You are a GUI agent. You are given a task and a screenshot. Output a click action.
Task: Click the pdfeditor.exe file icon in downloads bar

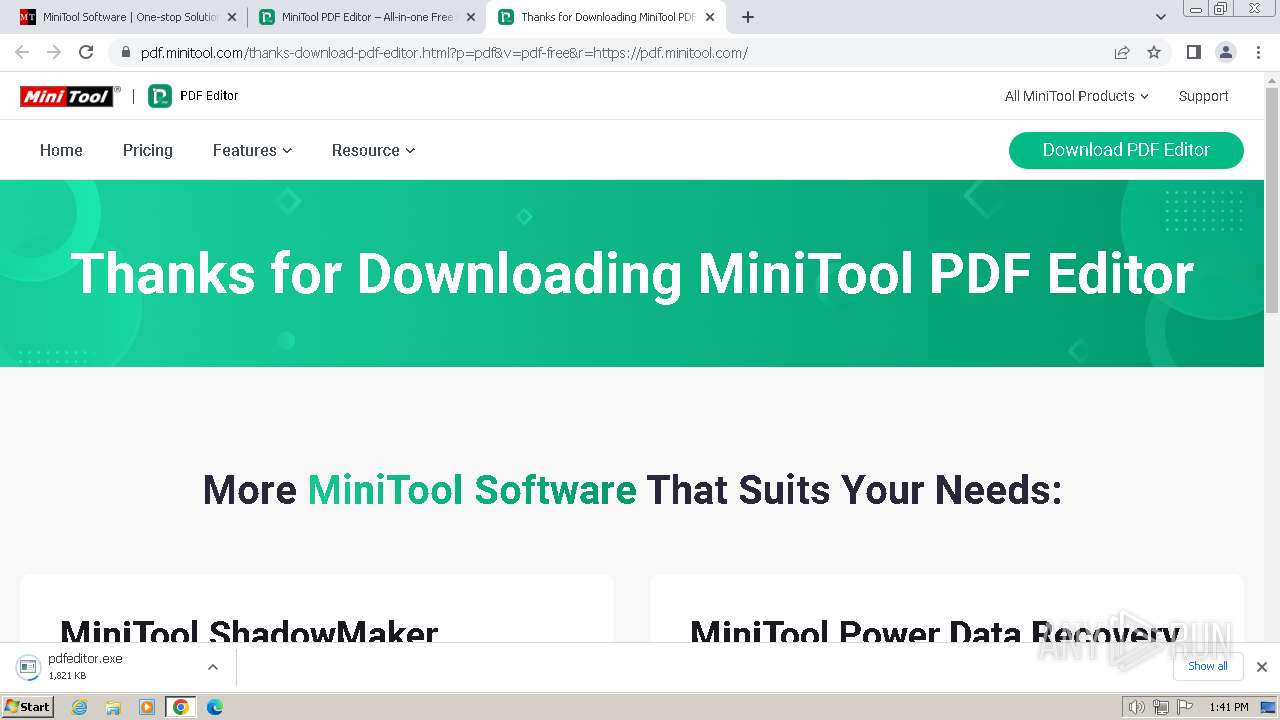click(28, 667)
